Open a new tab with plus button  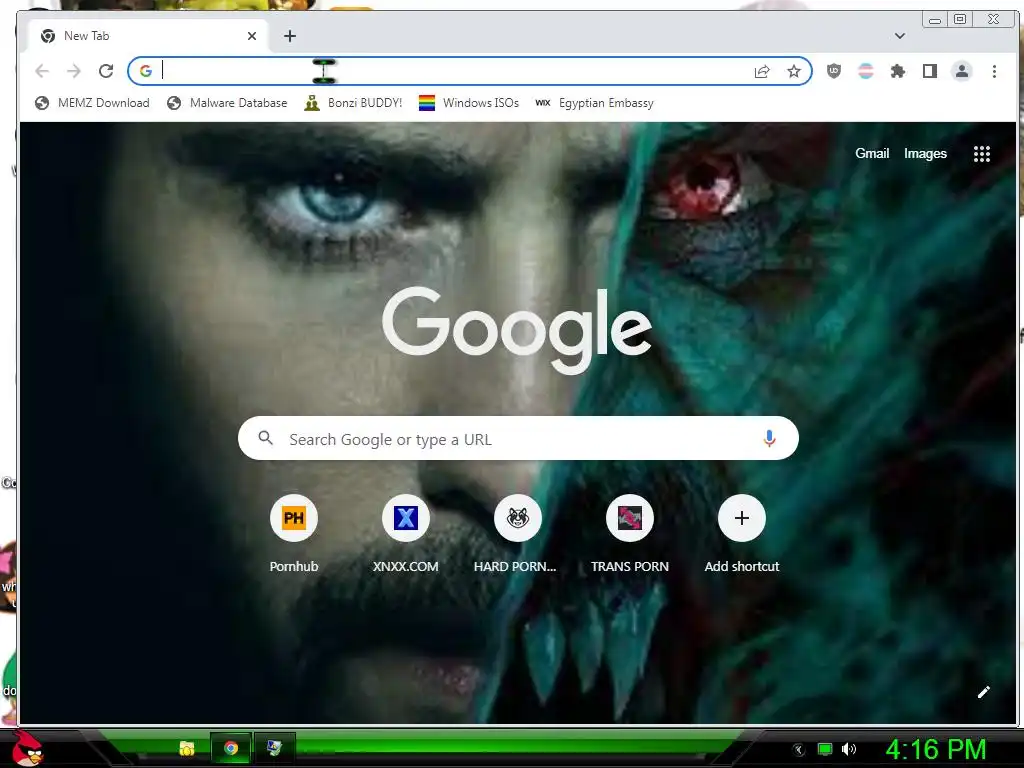tap(290, 36)
